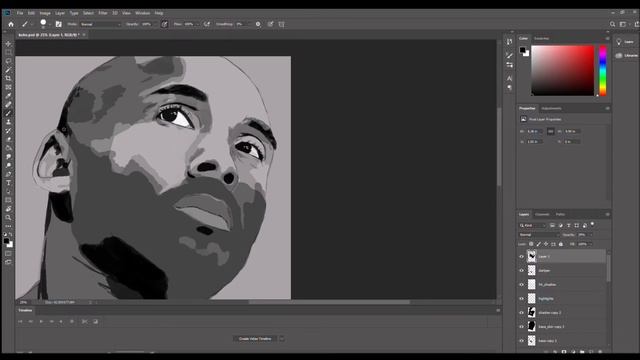This screenshot has width=640, height=360.
Task: Hide the base copy 3 layer
Action: tap(521, 340)
